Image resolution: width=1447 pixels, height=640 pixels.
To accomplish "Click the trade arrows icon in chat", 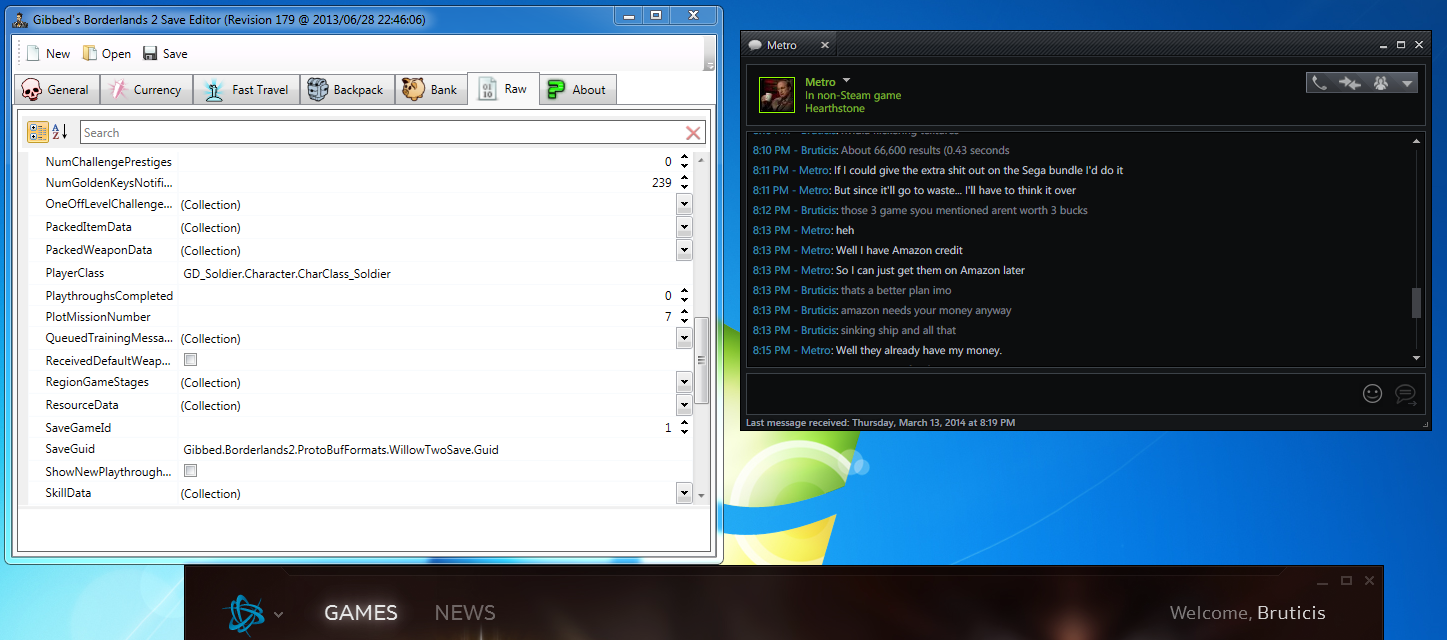I will [x=1350, y=83].
